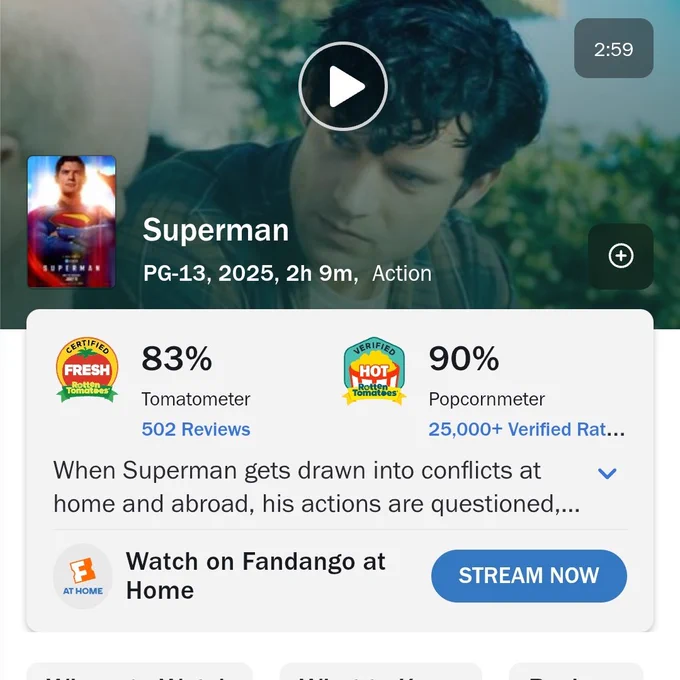The width and height of the screenshot is (680, 680).
Task: Click the Fandango At Home logo
Action: (x=83, y=576)
